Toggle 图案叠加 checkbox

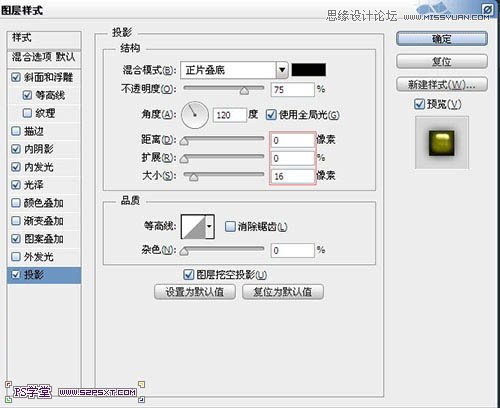click(x=16, y=239)
